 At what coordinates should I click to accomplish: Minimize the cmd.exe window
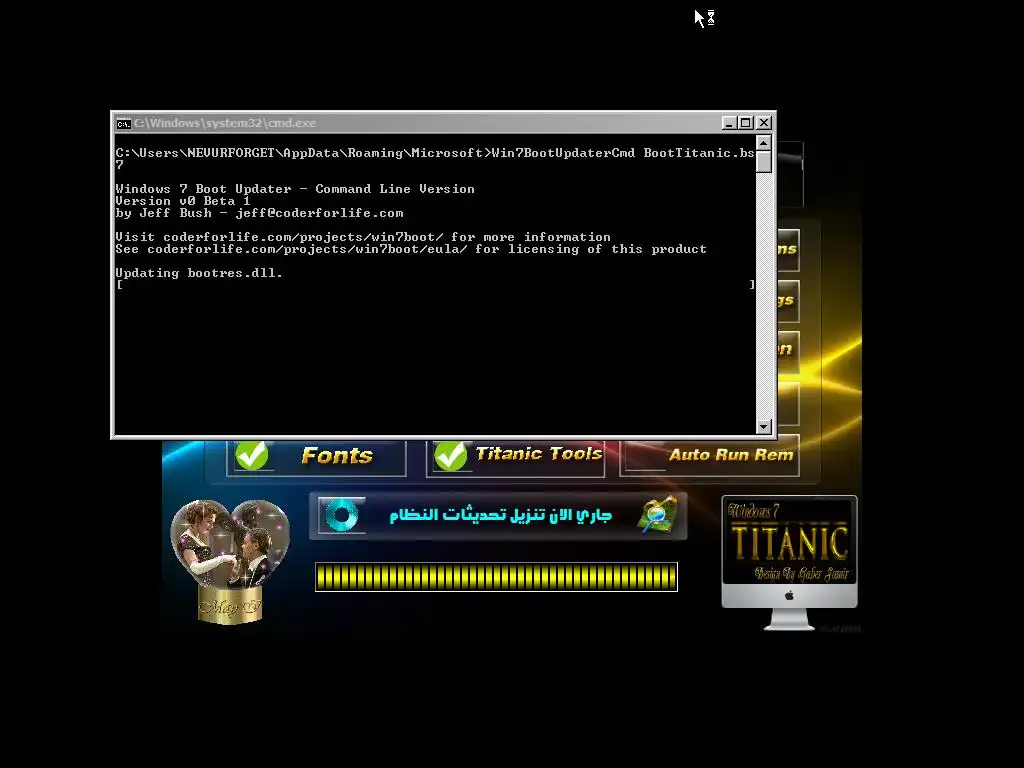pyautogui.click(x=729, y=123)
